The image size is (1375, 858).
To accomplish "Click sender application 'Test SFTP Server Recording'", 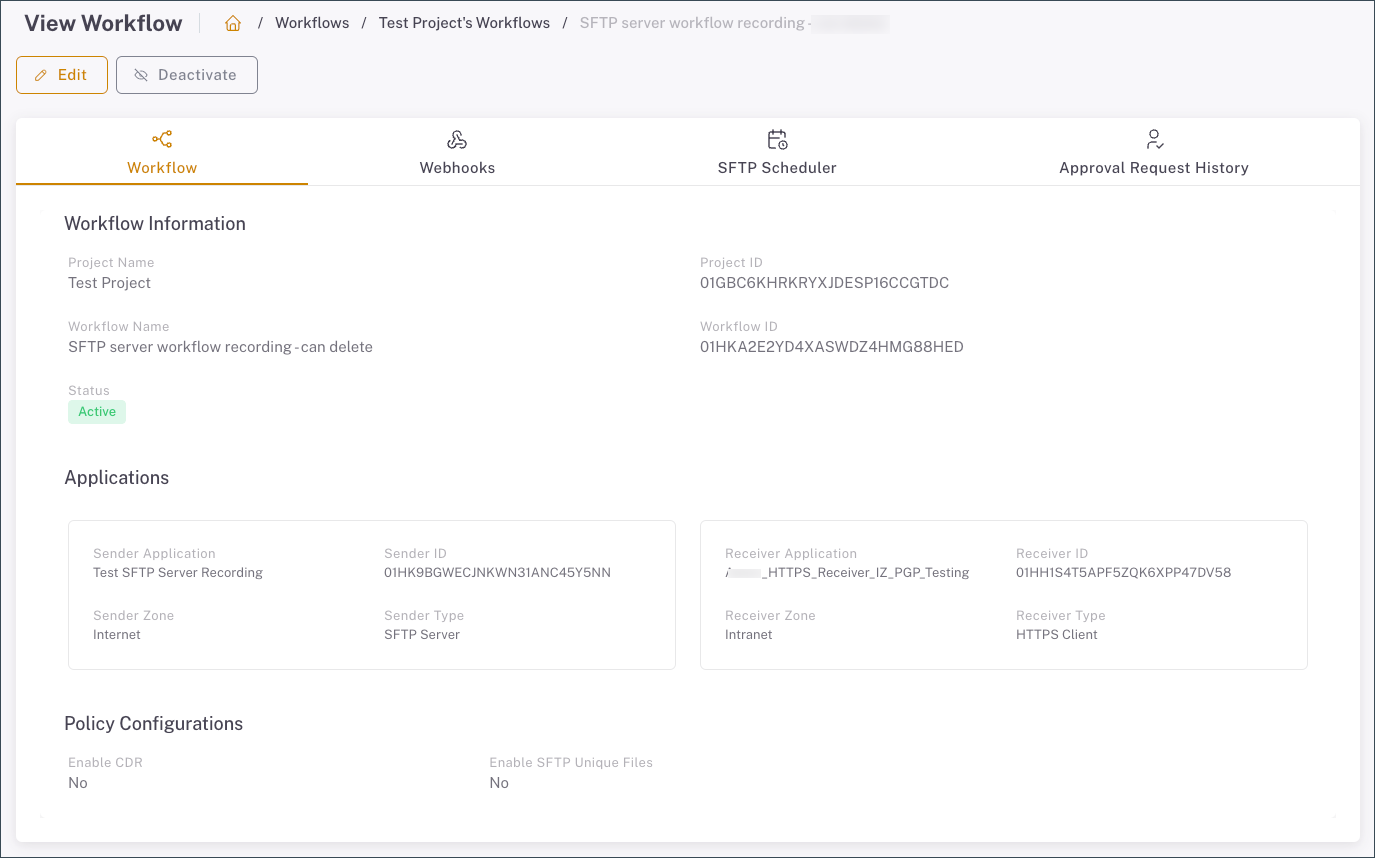I will [x=178, y=573].
